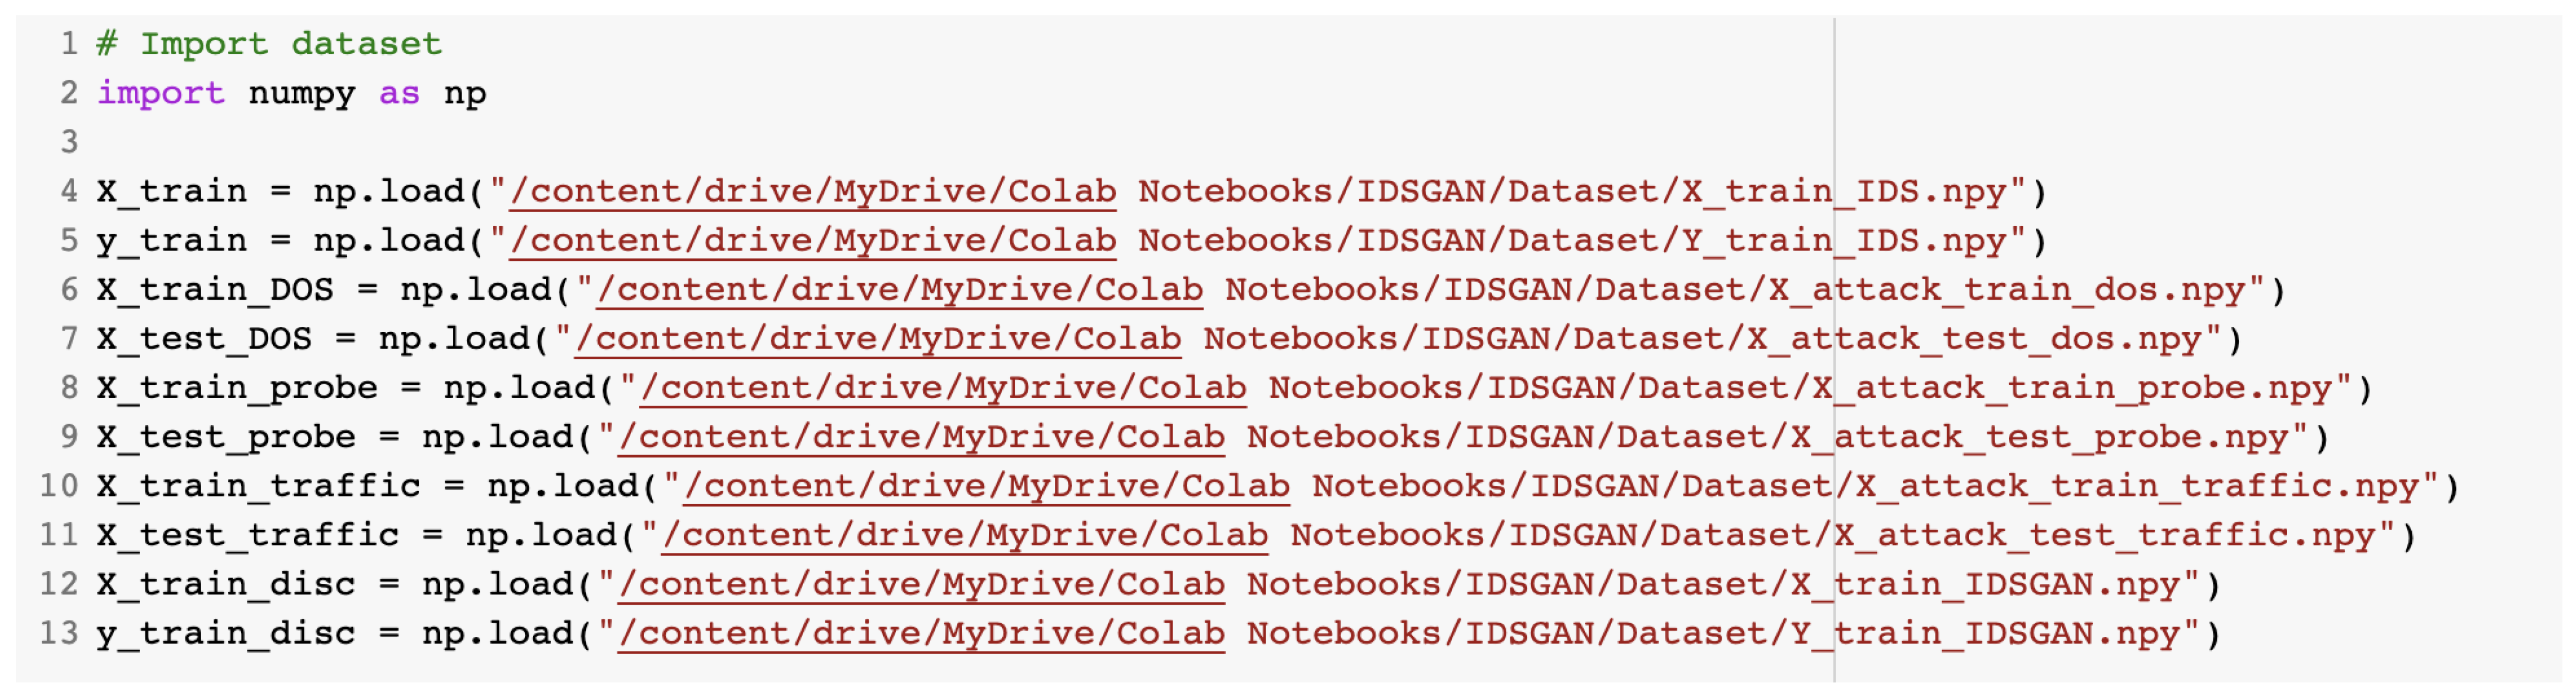Viewport: 2576px width, 696px height.
Task: Click the purple 'import' keyword
Action: click(160, 93)
